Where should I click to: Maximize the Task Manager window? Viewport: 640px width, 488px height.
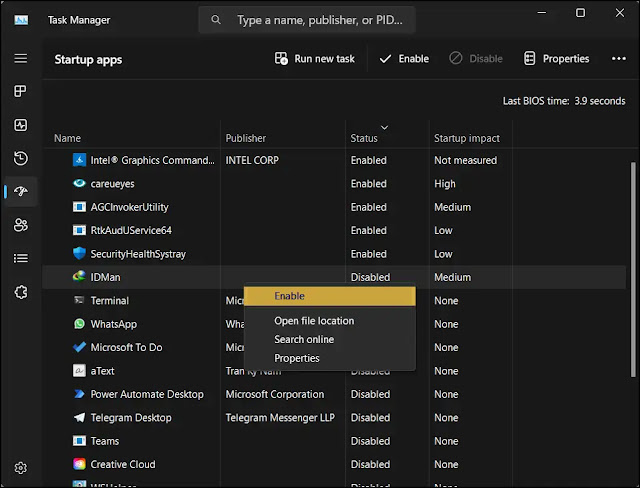[x=580, y=13]
